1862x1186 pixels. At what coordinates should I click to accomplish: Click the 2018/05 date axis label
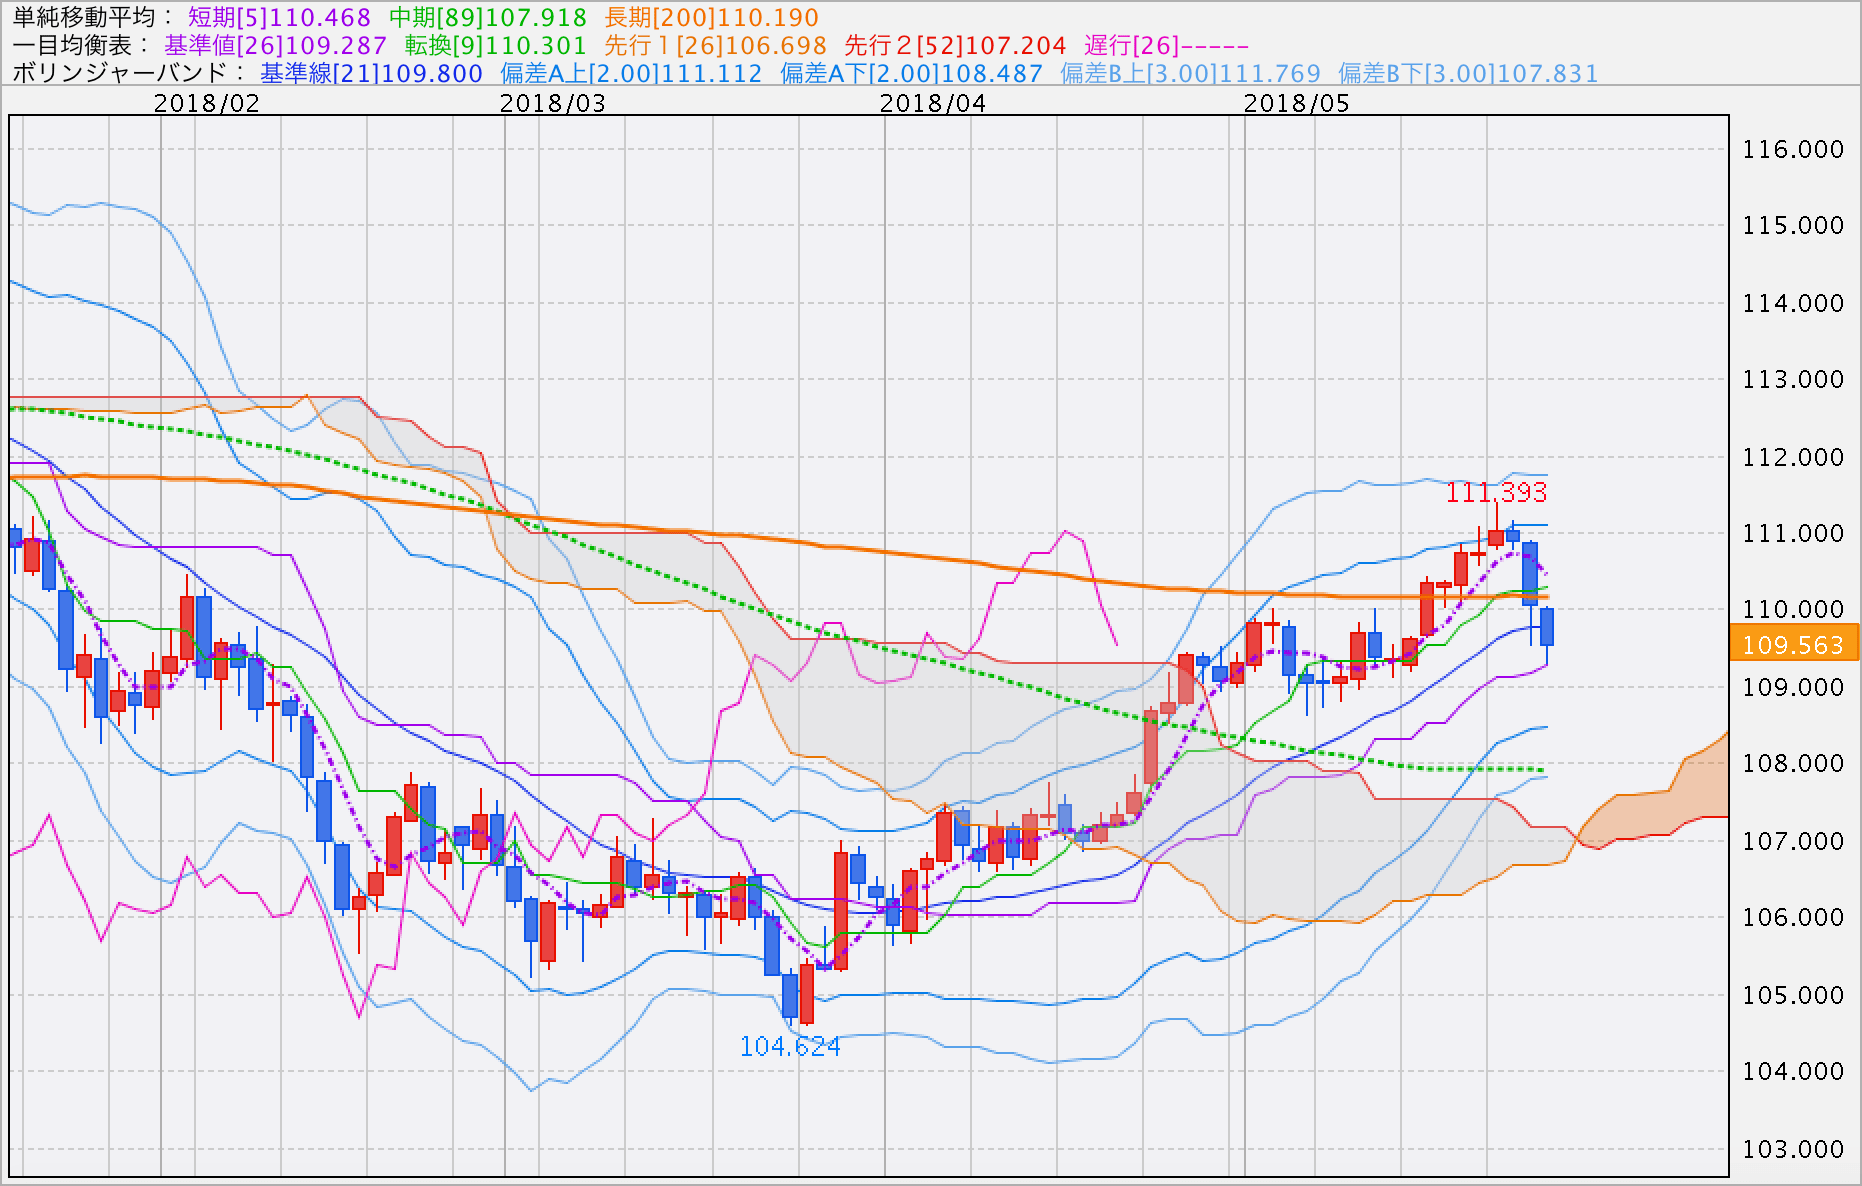pos(1297,103)
